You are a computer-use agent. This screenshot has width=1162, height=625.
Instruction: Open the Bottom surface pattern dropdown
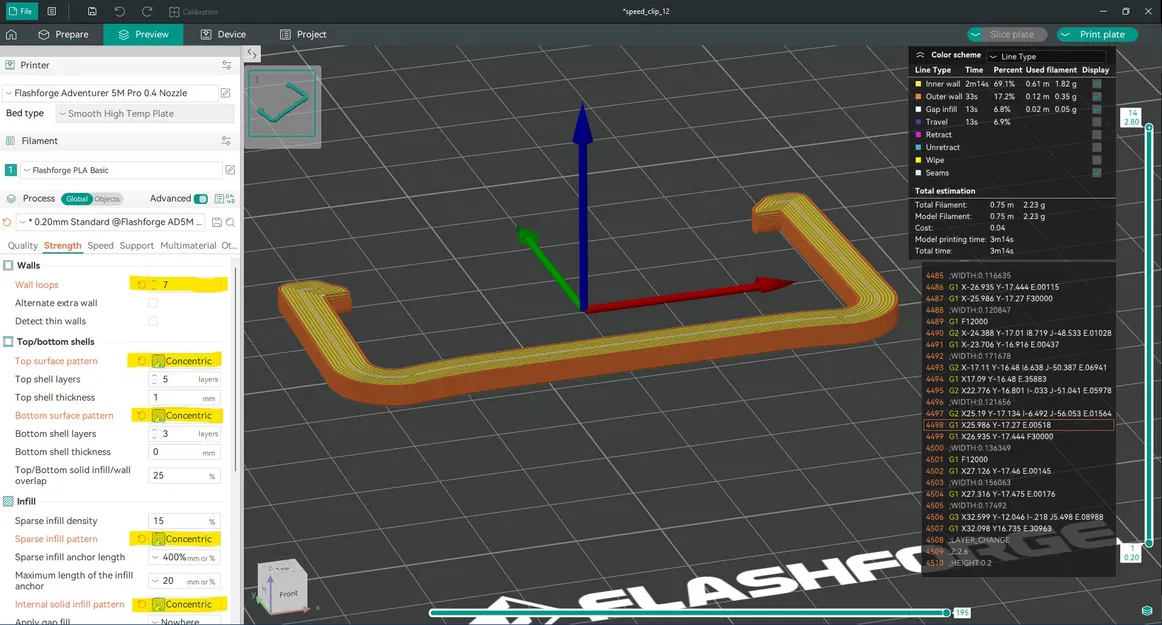[185, 416]
